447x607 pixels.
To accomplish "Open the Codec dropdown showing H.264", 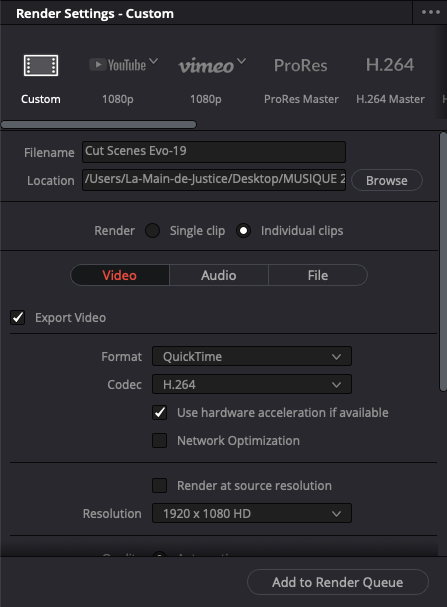I will (252, 384).
